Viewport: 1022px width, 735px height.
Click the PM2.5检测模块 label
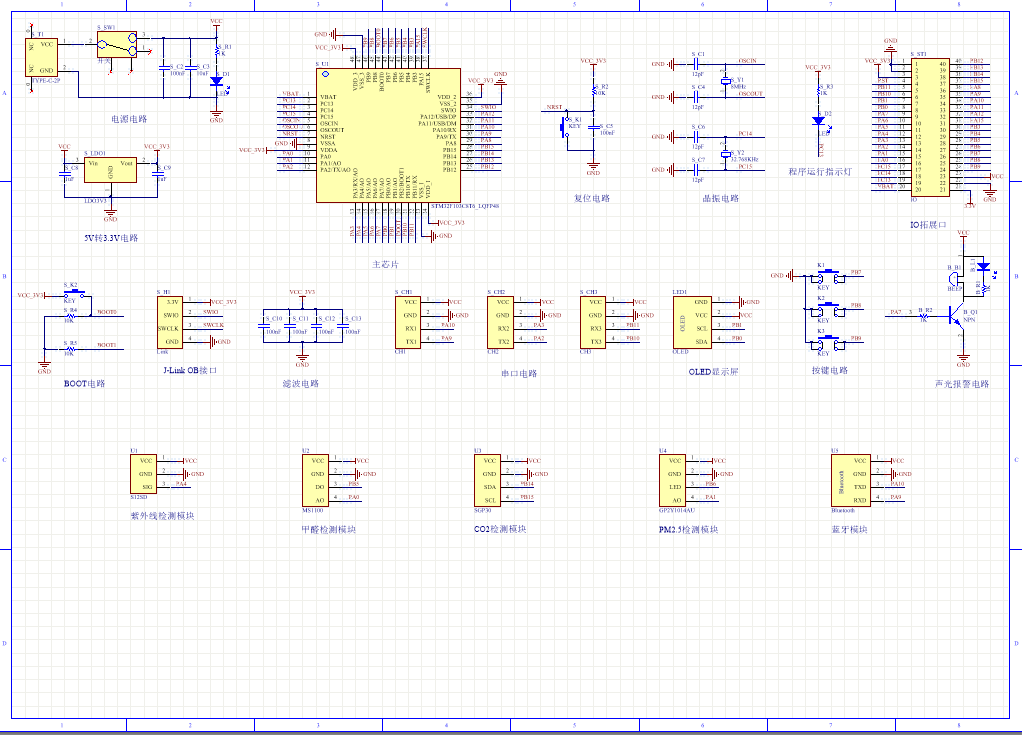(x=688, y=529)
